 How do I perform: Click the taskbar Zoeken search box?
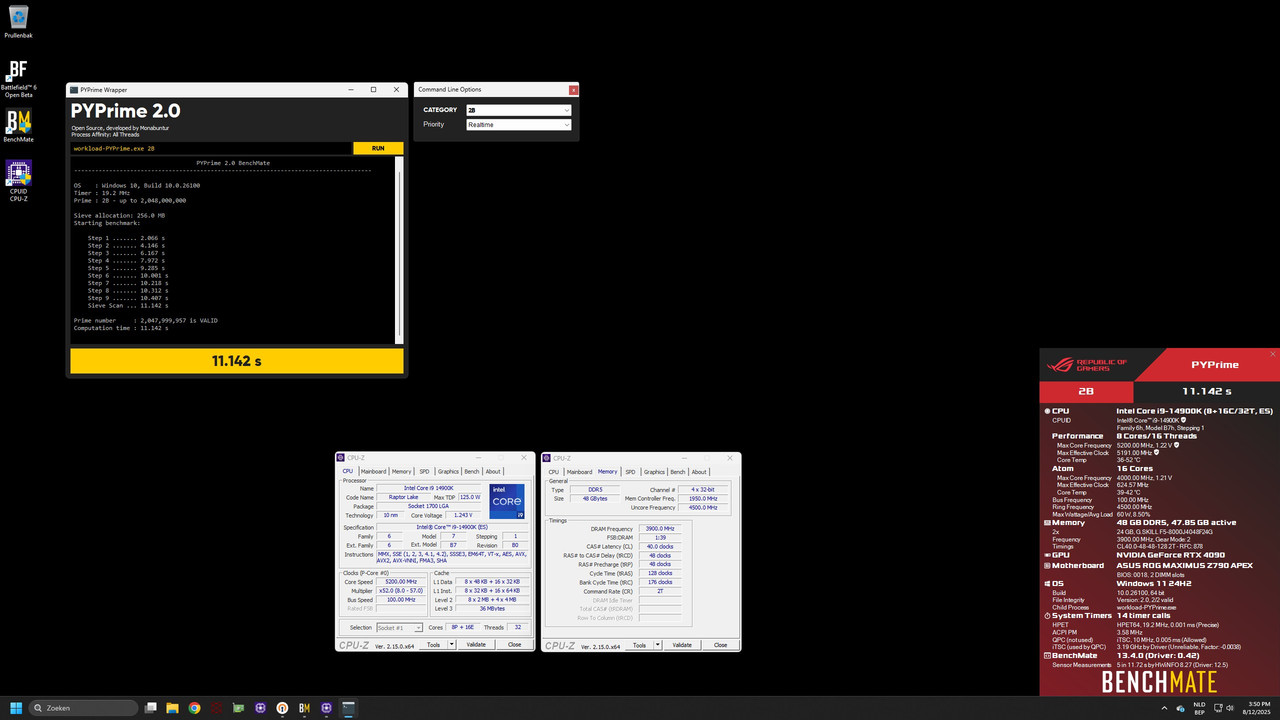[x=84, y=708]
